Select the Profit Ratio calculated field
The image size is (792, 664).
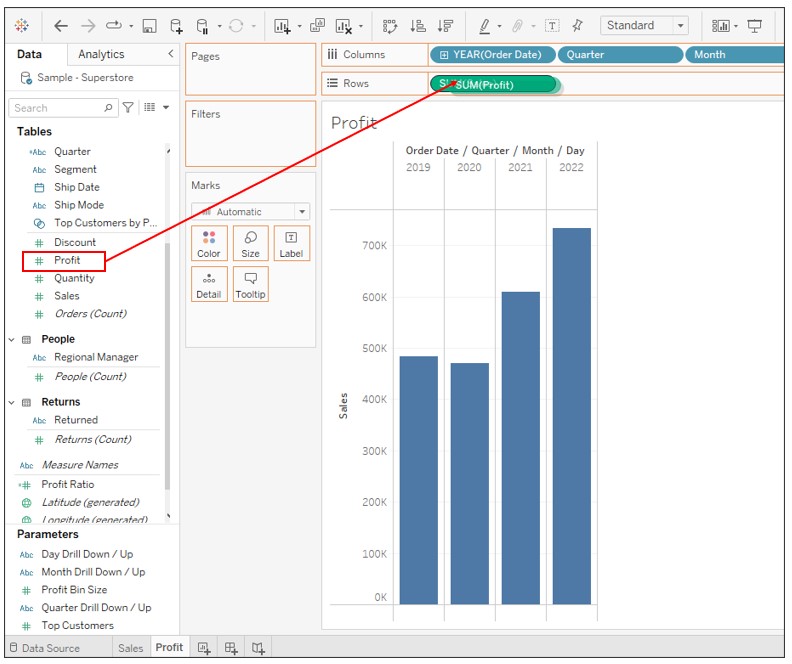[68, 484]
